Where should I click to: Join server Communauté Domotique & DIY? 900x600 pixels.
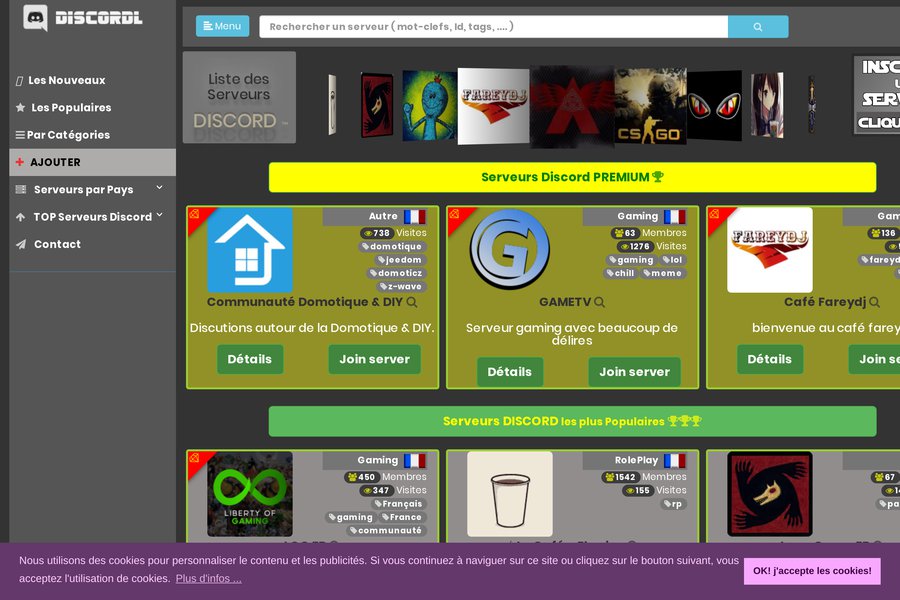tap(374, 359)
